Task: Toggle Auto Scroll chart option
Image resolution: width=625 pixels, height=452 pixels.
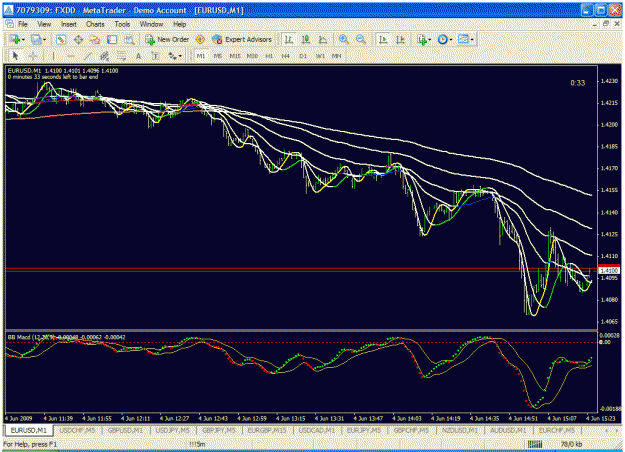Action: coord(383,39)
